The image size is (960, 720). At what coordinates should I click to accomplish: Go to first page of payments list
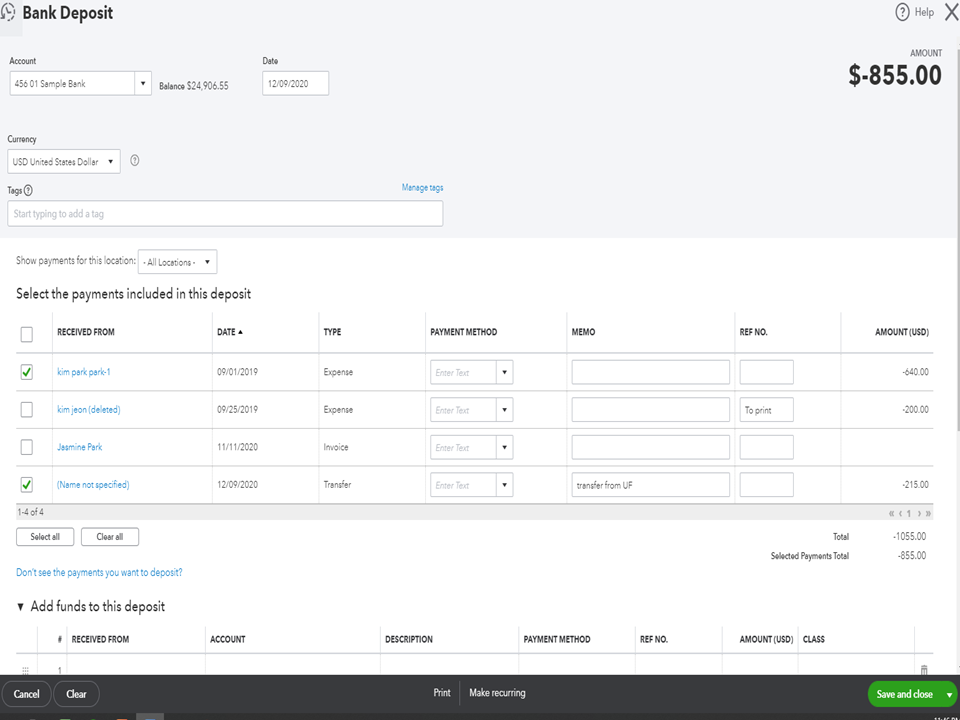[891, 513]
